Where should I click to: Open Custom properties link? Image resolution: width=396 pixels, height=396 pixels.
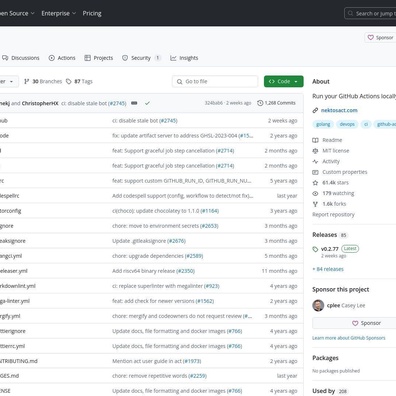(345, 172)
